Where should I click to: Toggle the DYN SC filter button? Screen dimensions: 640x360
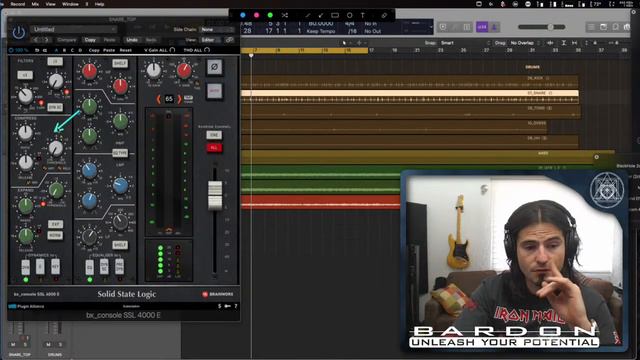click(x=55, y=107)
